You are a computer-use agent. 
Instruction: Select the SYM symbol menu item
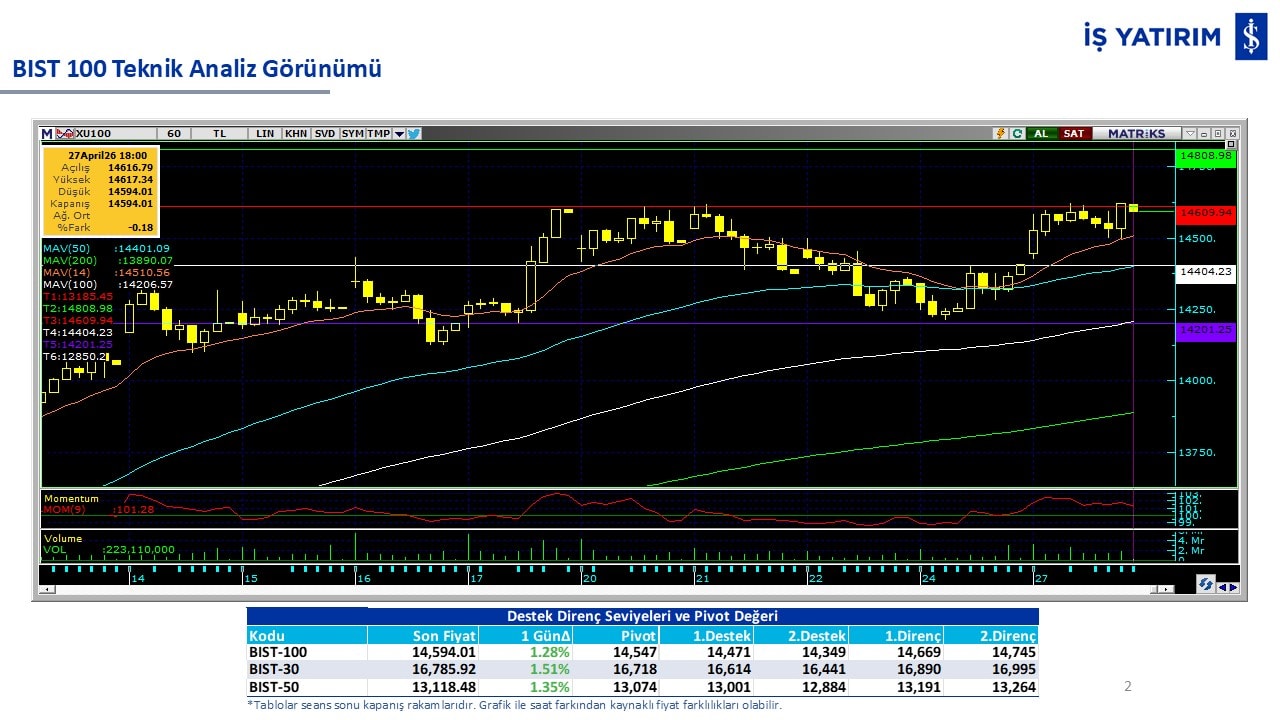(352, 133)
